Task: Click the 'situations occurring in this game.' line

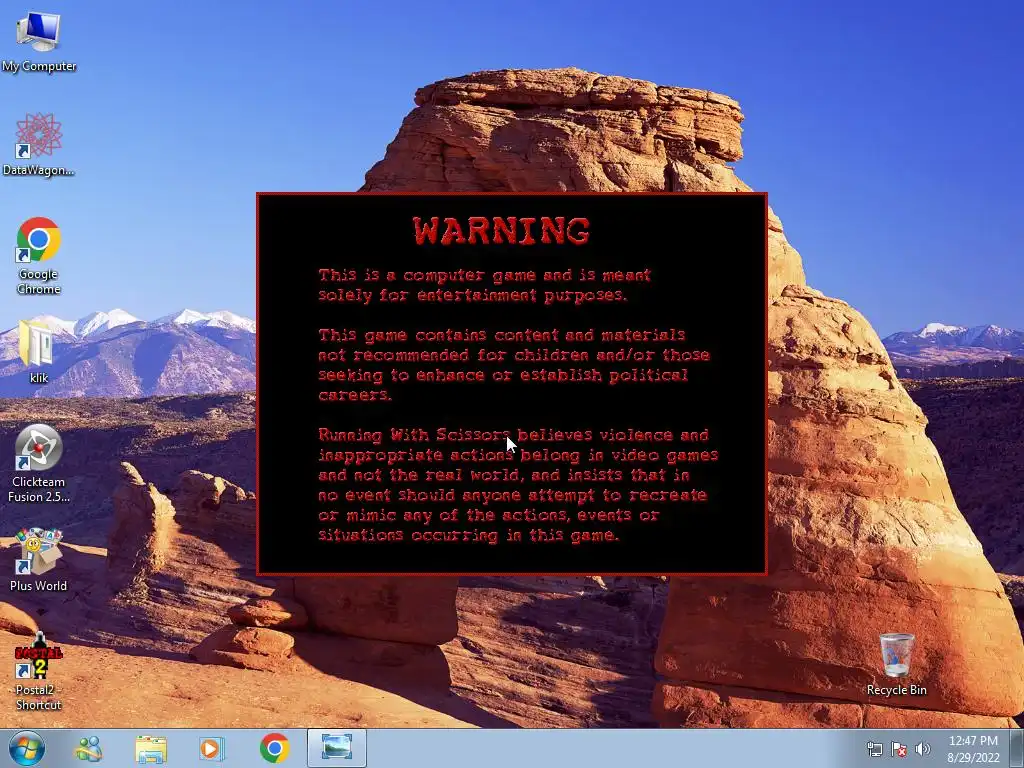Action: [x=468, y=536]
